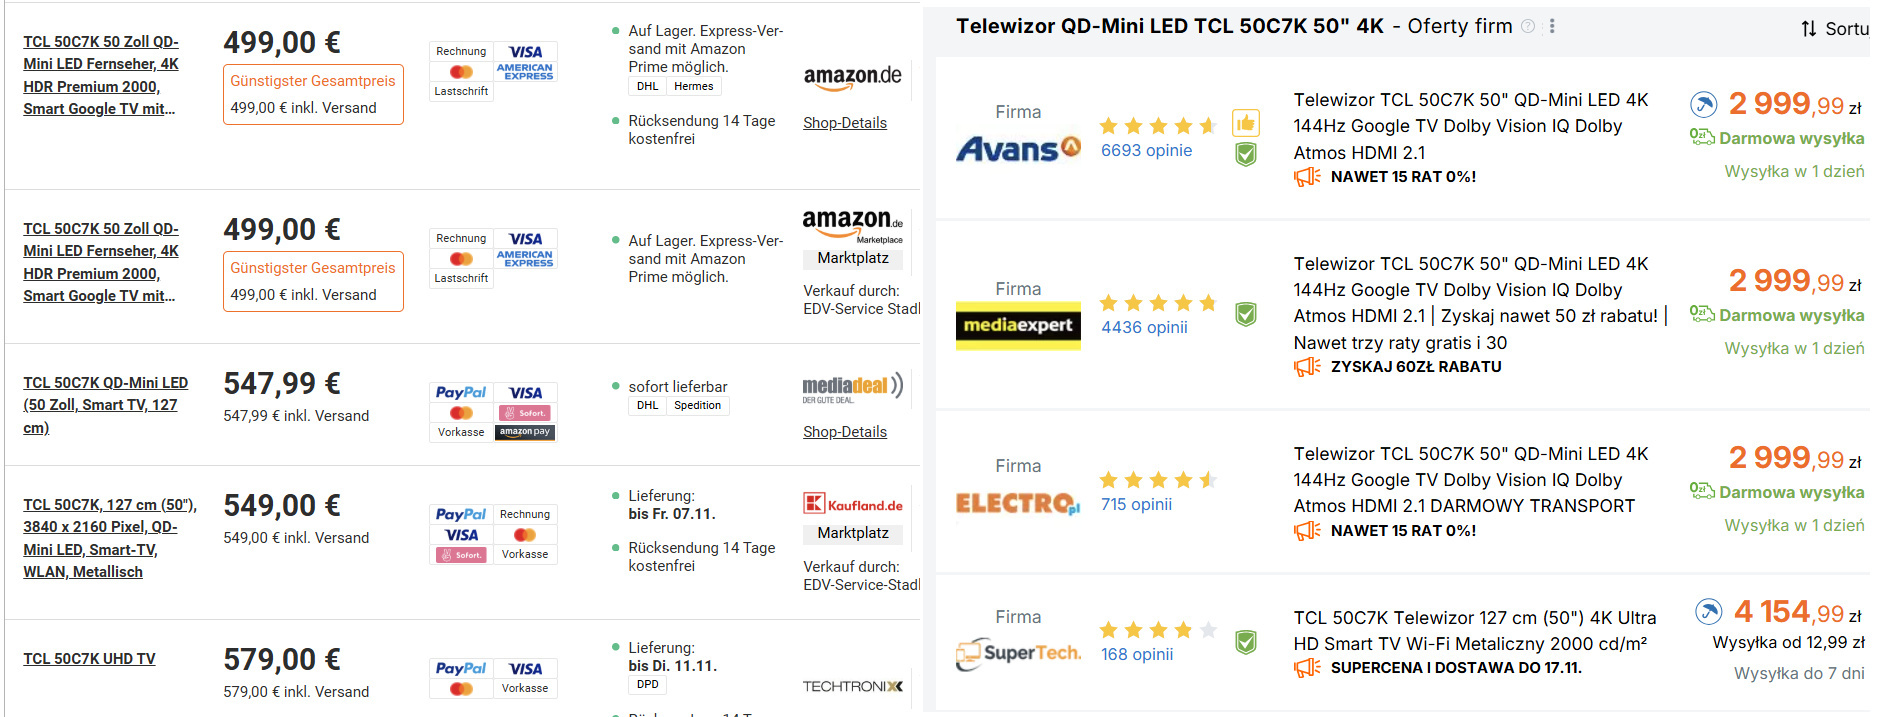Click the help question mark beside Oferty firm
This screenshot has width=1877, height=717.
click(1528, 27)
